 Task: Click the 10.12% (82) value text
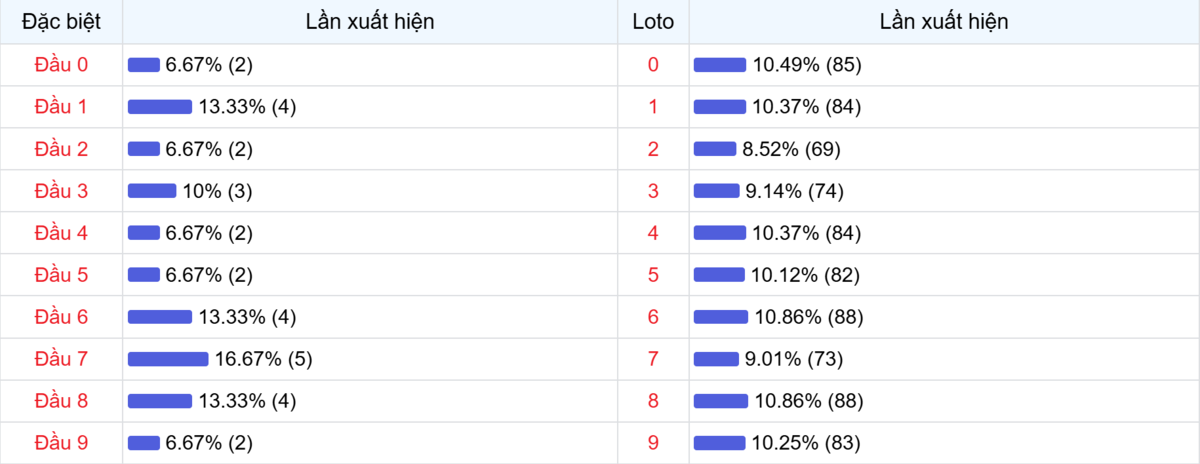coord(806,275)
